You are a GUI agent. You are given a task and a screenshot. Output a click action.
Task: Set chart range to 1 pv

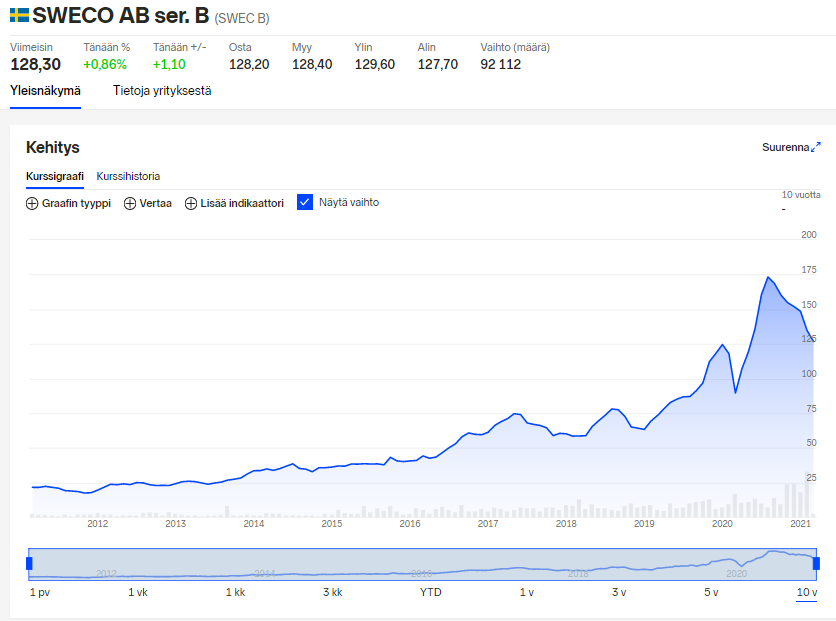(39, 593)
